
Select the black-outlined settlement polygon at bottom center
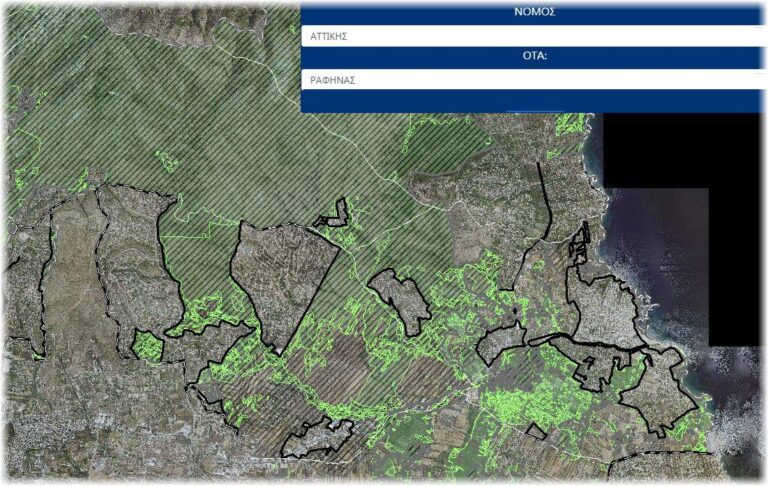(316, 438)
